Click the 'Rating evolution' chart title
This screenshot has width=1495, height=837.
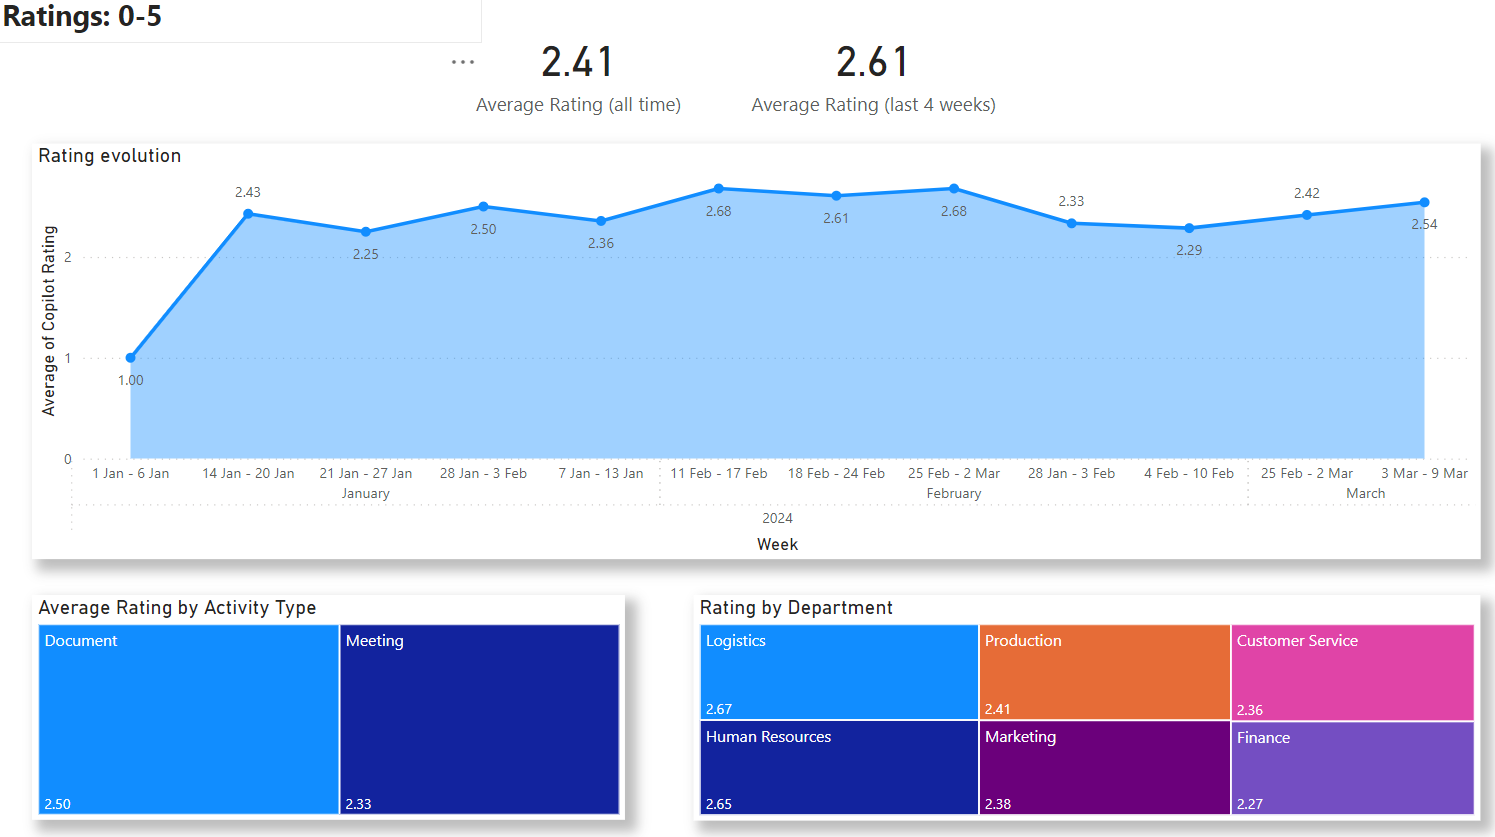(110, 156)
